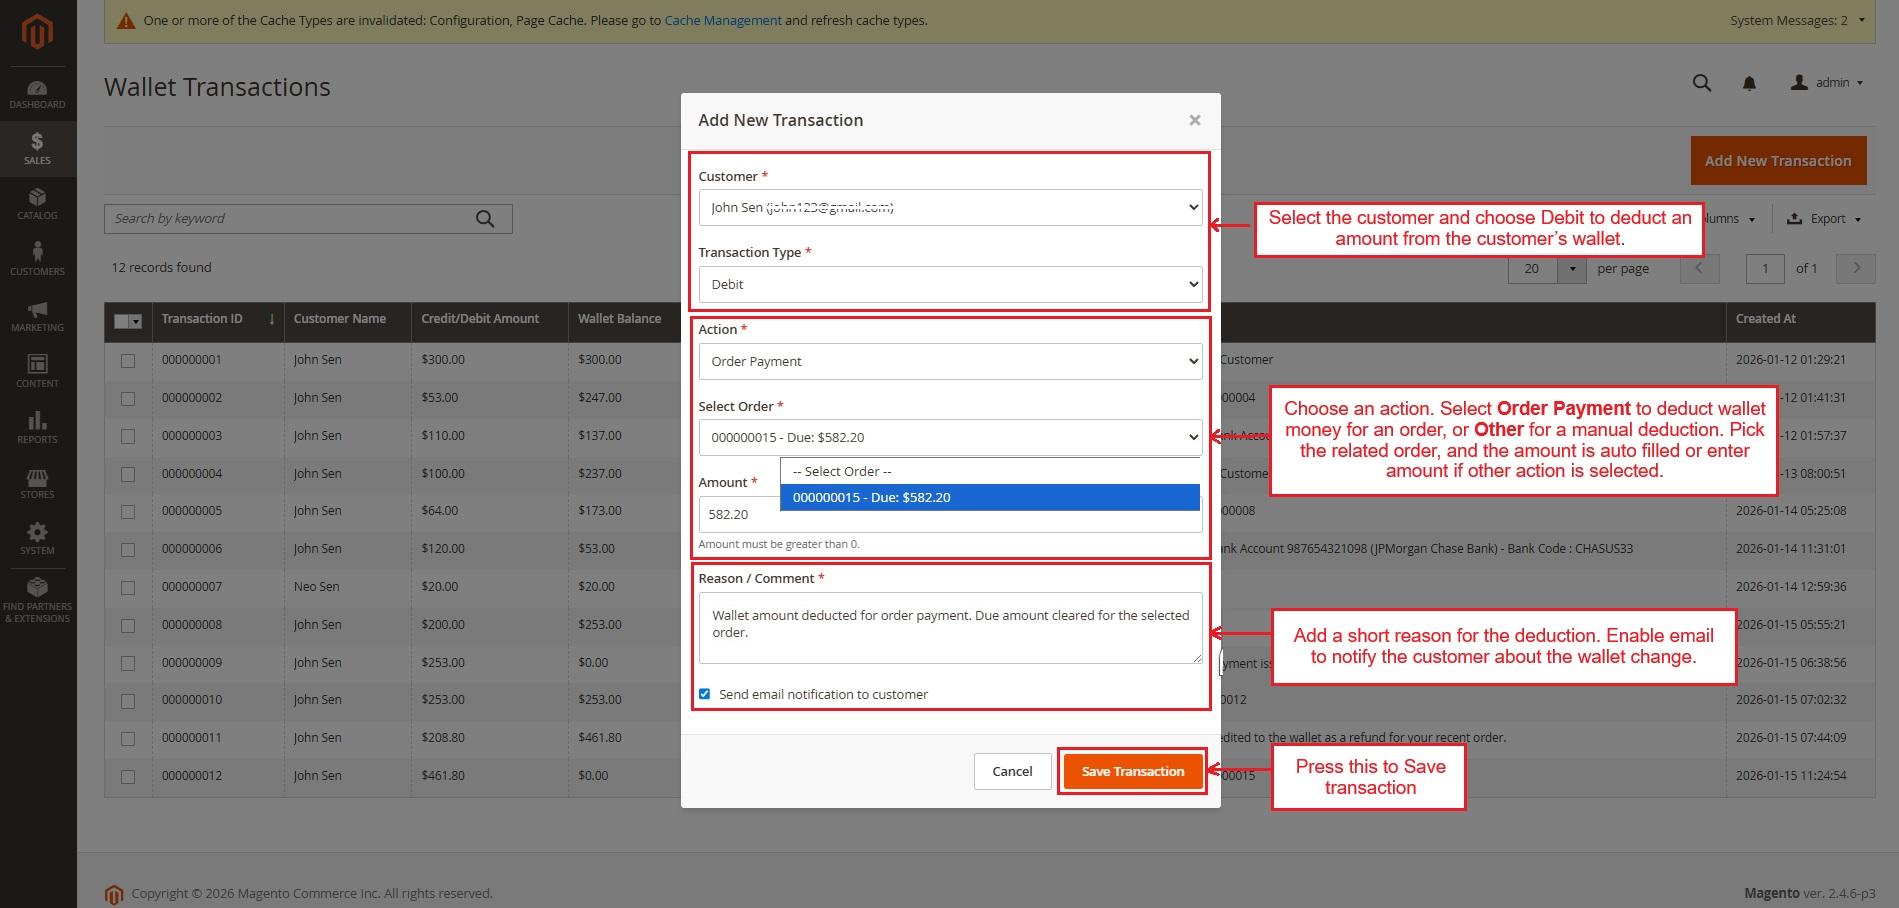
Task: Close the Add New Transaction dialog
Action: coord(1194,120)
